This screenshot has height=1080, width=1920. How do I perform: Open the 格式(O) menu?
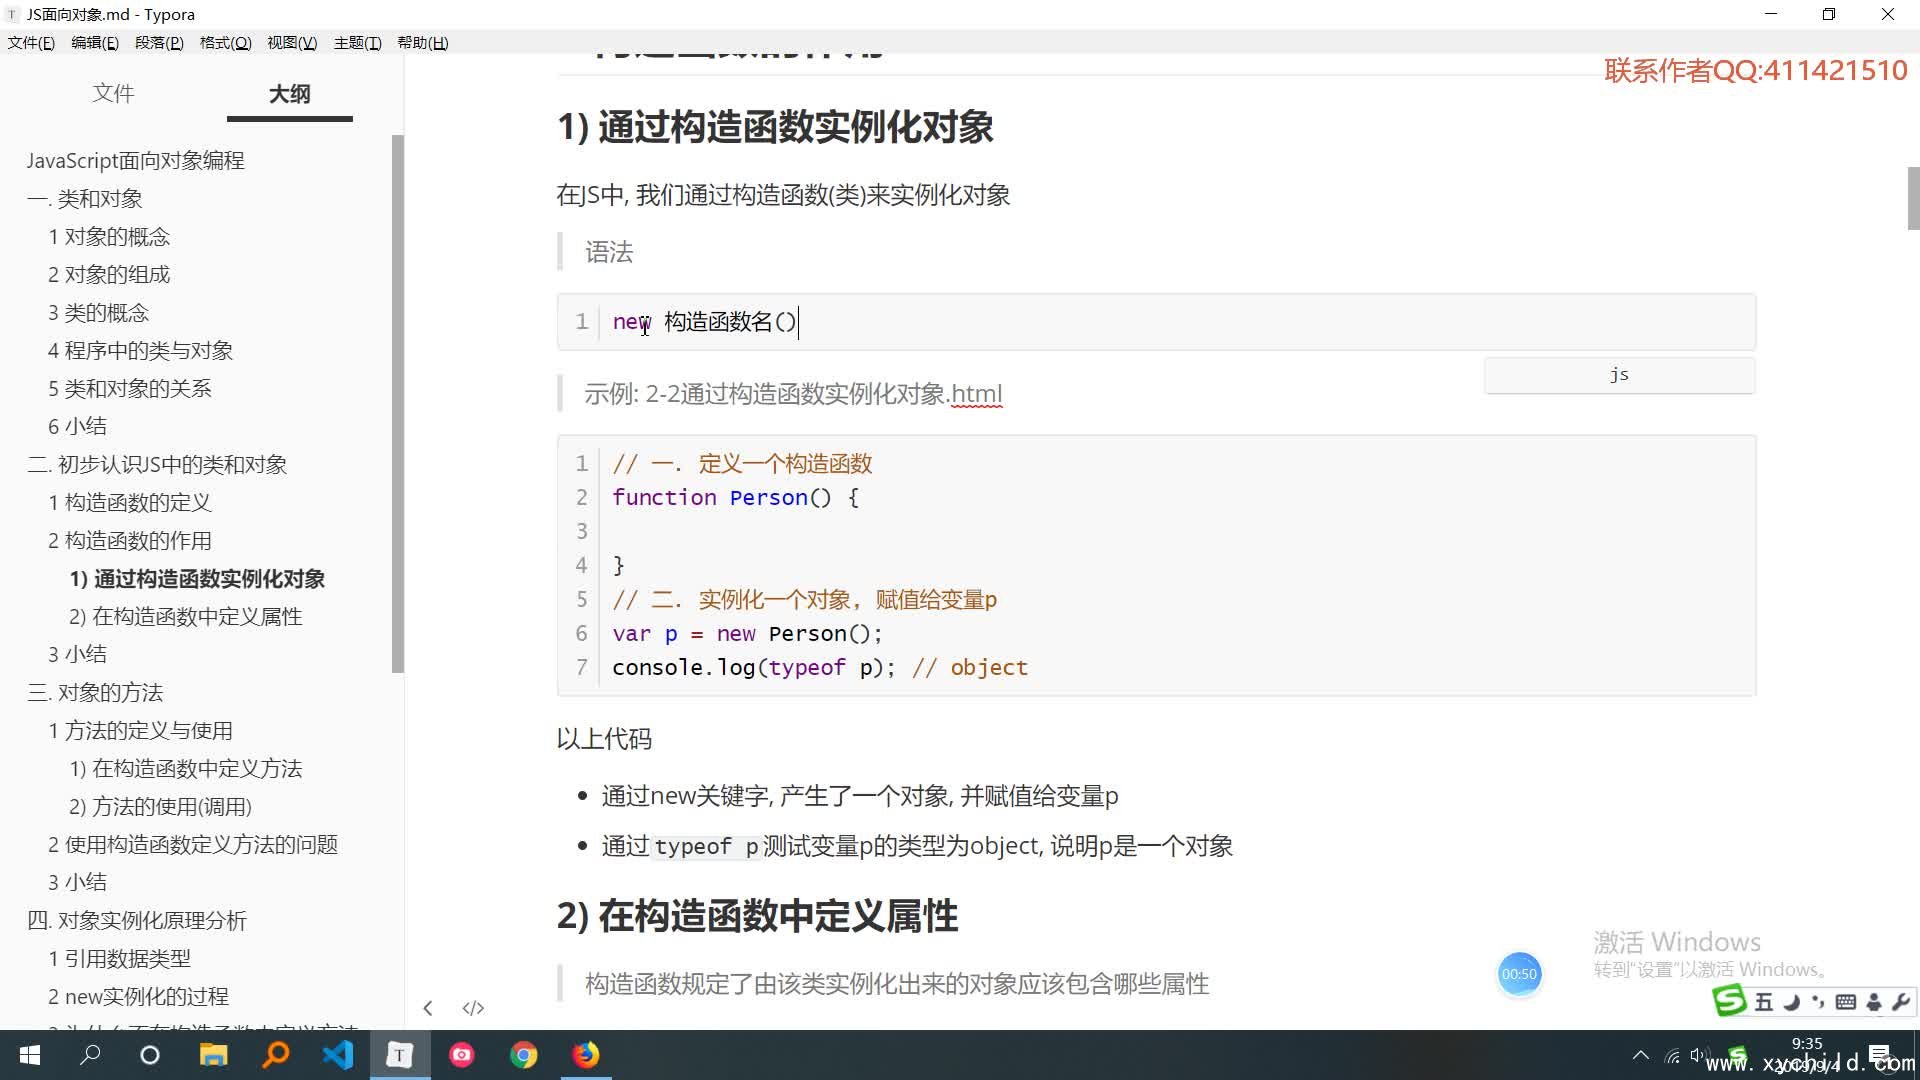click(225, 43)
